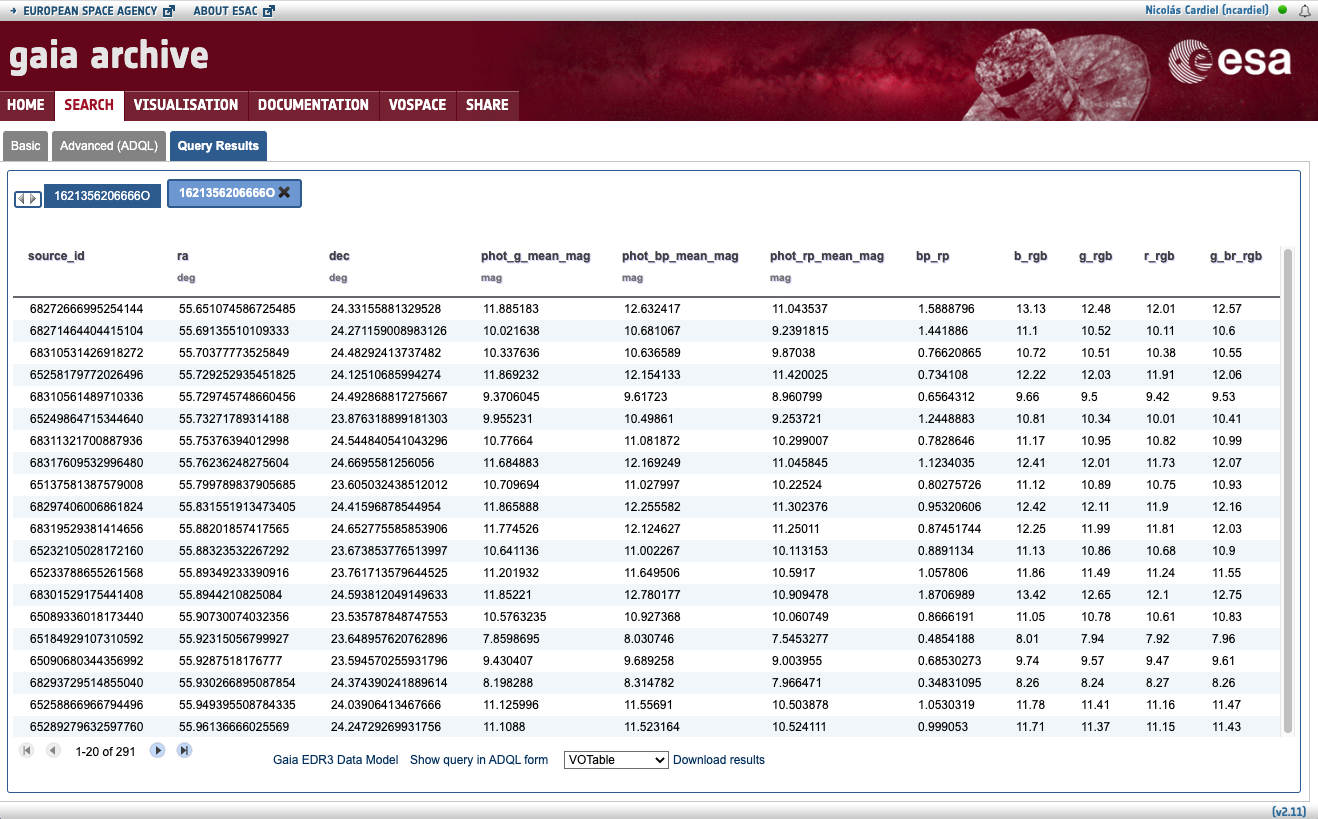Click the g_rgb column header
Image resolution: width=1318 pixels, height=819 pixels.
click(x=1096, y=256)
